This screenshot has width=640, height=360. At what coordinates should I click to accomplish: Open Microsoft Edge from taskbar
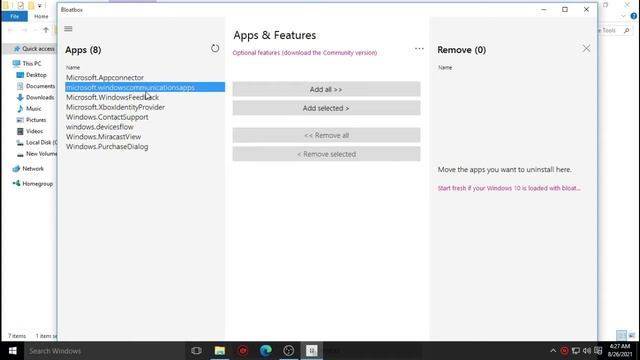(266, 351)
